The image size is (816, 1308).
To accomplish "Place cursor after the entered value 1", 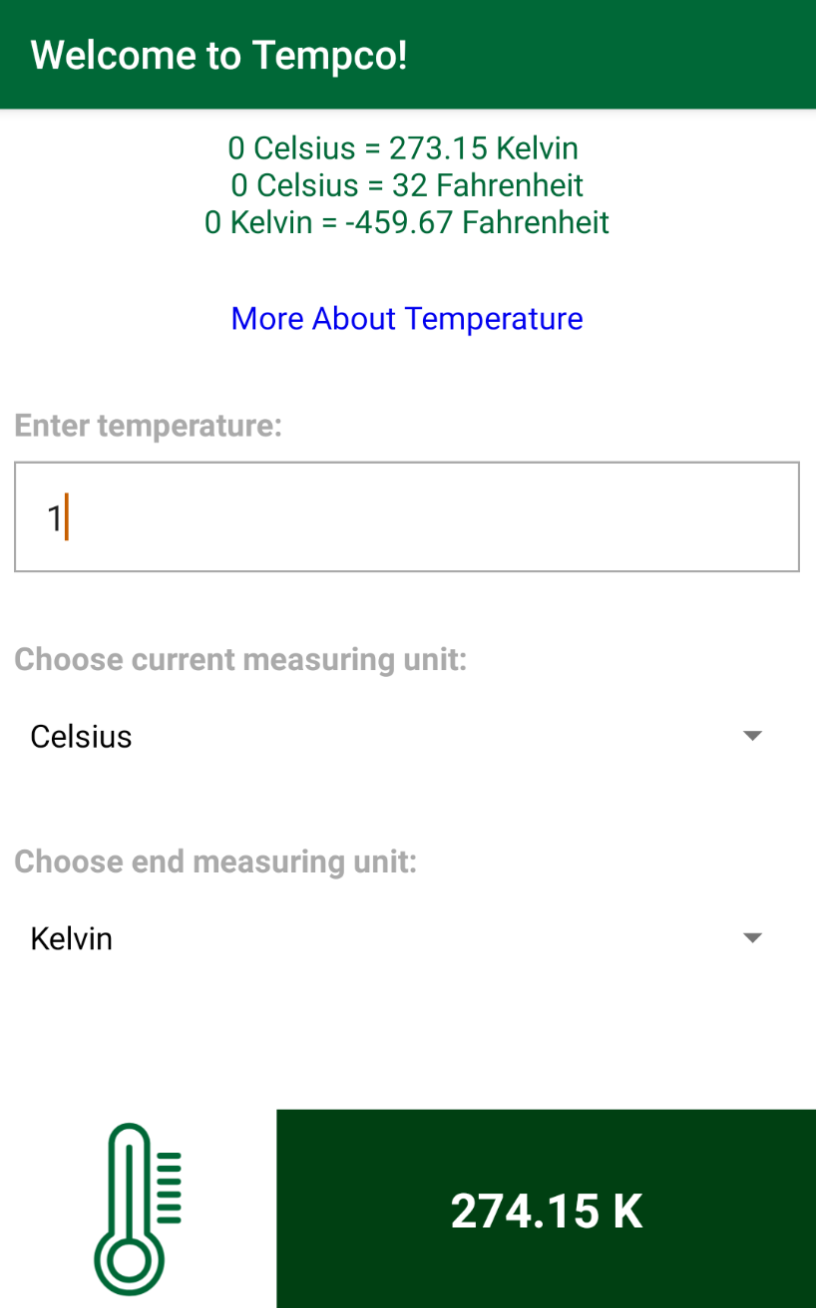I will coord(62,516).
